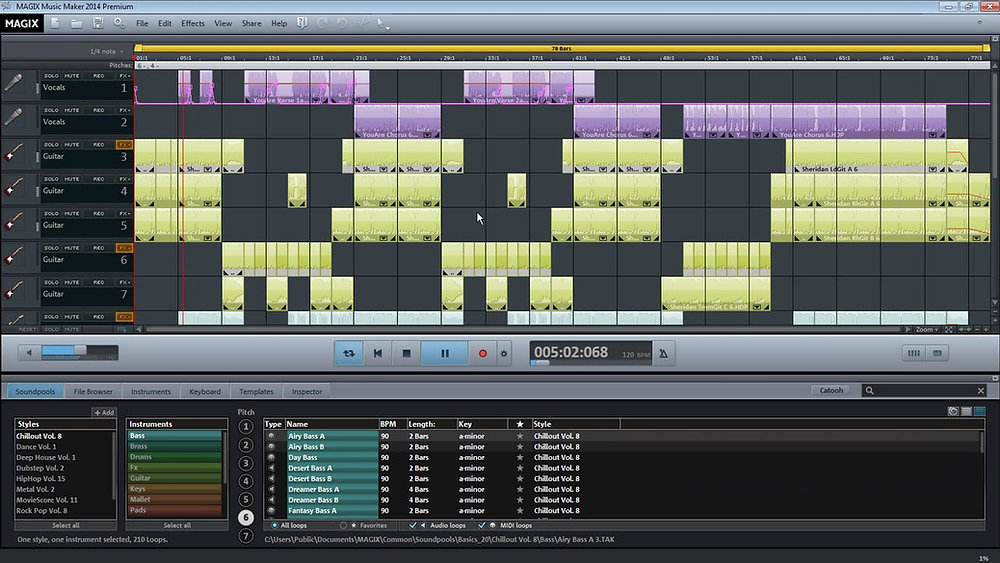Mute the Vocals track 2
The height and width of the screenshot is (563, 1000).
tap(72, 110)
